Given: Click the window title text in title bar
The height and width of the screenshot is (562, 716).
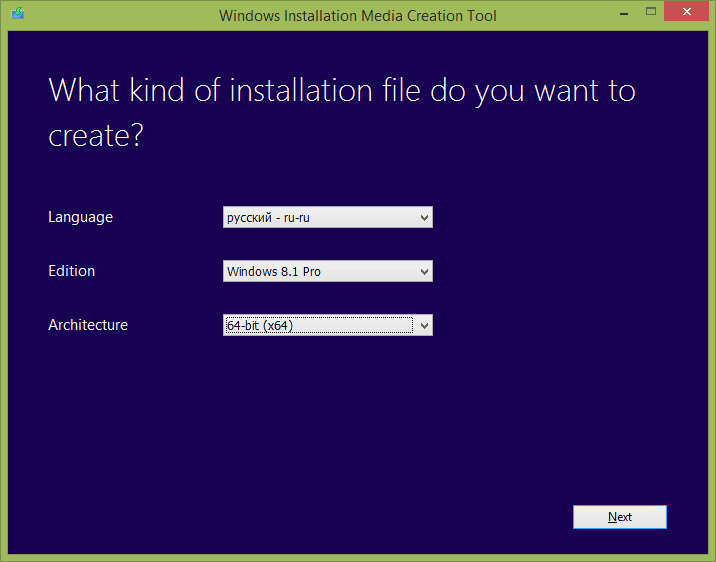Looking at the screenshot, I should click(358, 16).
